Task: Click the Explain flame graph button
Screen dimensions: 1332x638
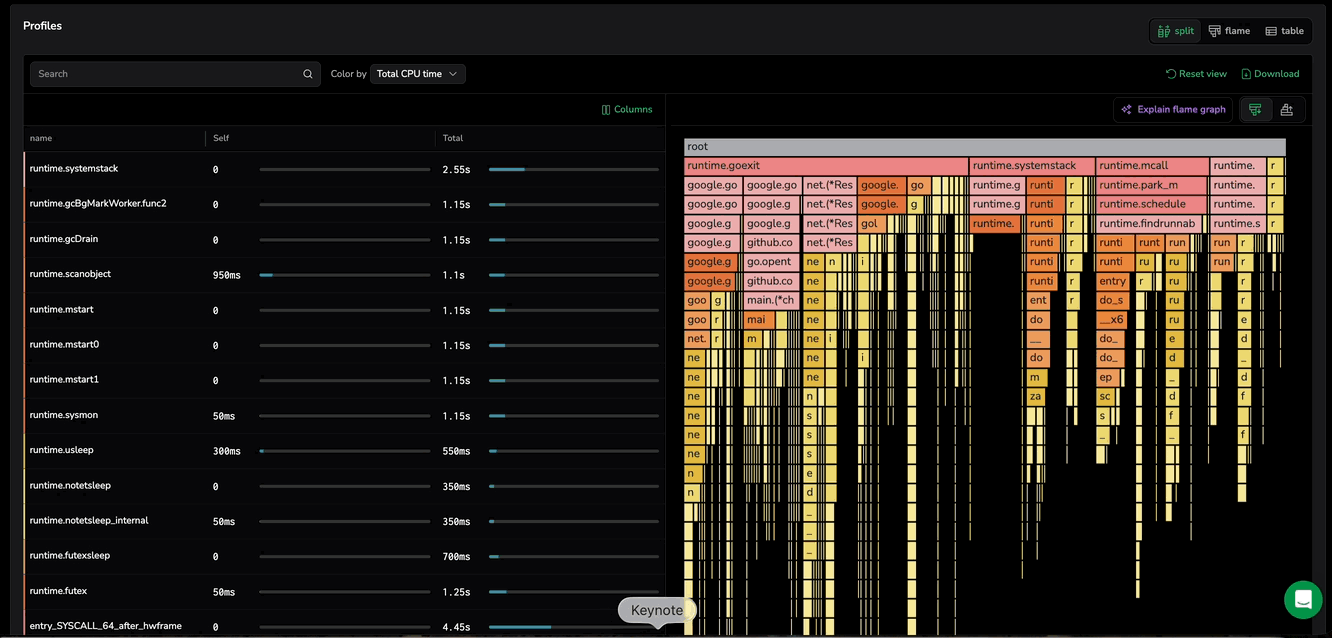Action: (1173, 110)
